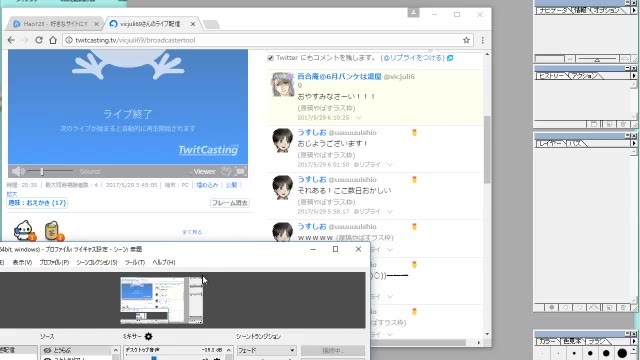Image resolution: width=640 pixels, height=360 pixels.
Task: Open the プロファイル(P) menu in OBS
Action: [54, 262]
